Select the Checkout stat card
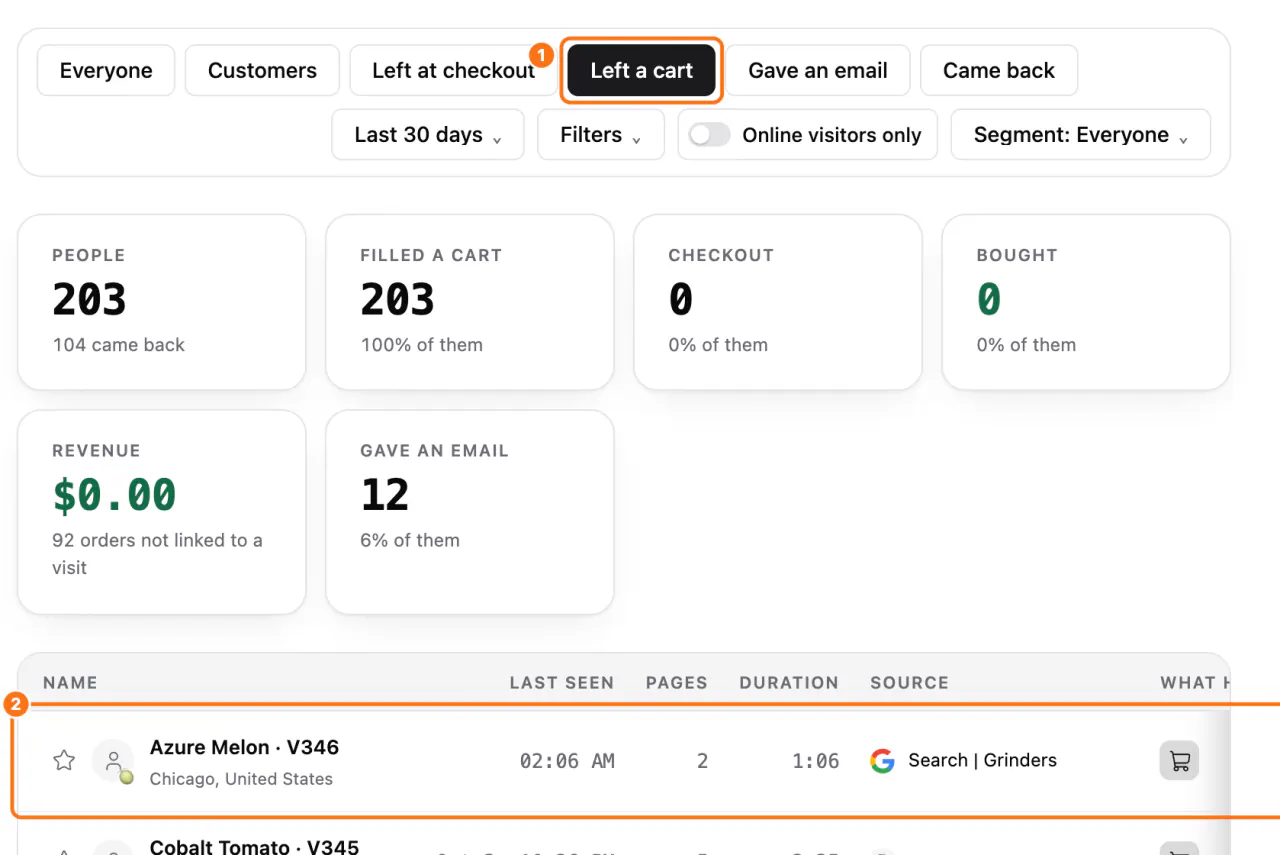 778,302
